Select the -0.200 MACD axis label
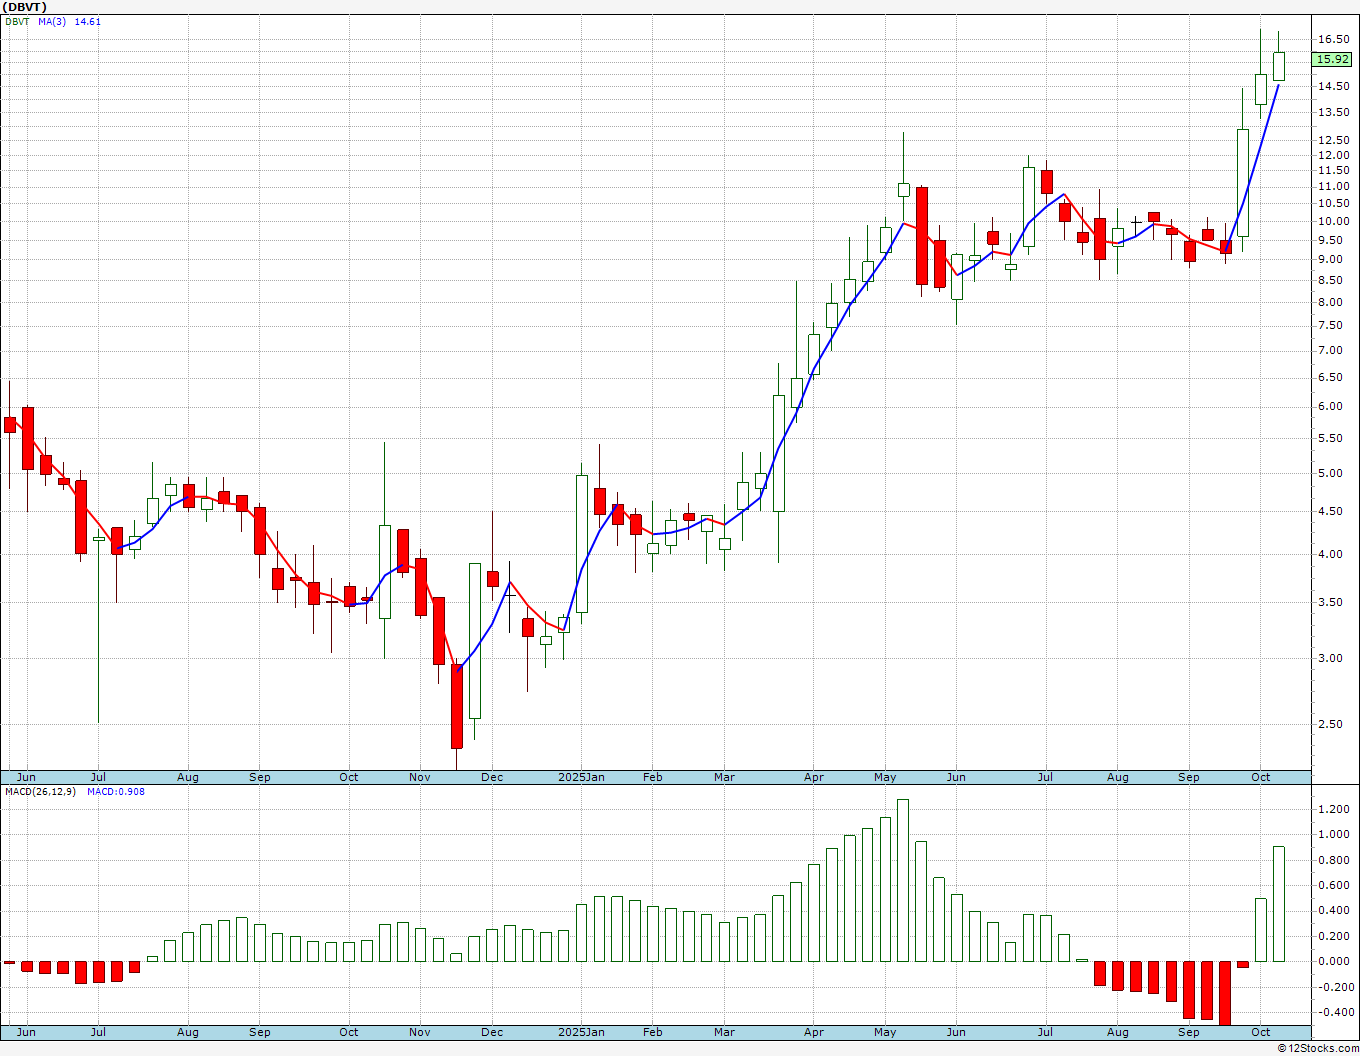The height and width of the screenshot is (1056, 1360). pyautogui.click(x=1334, y=987)
